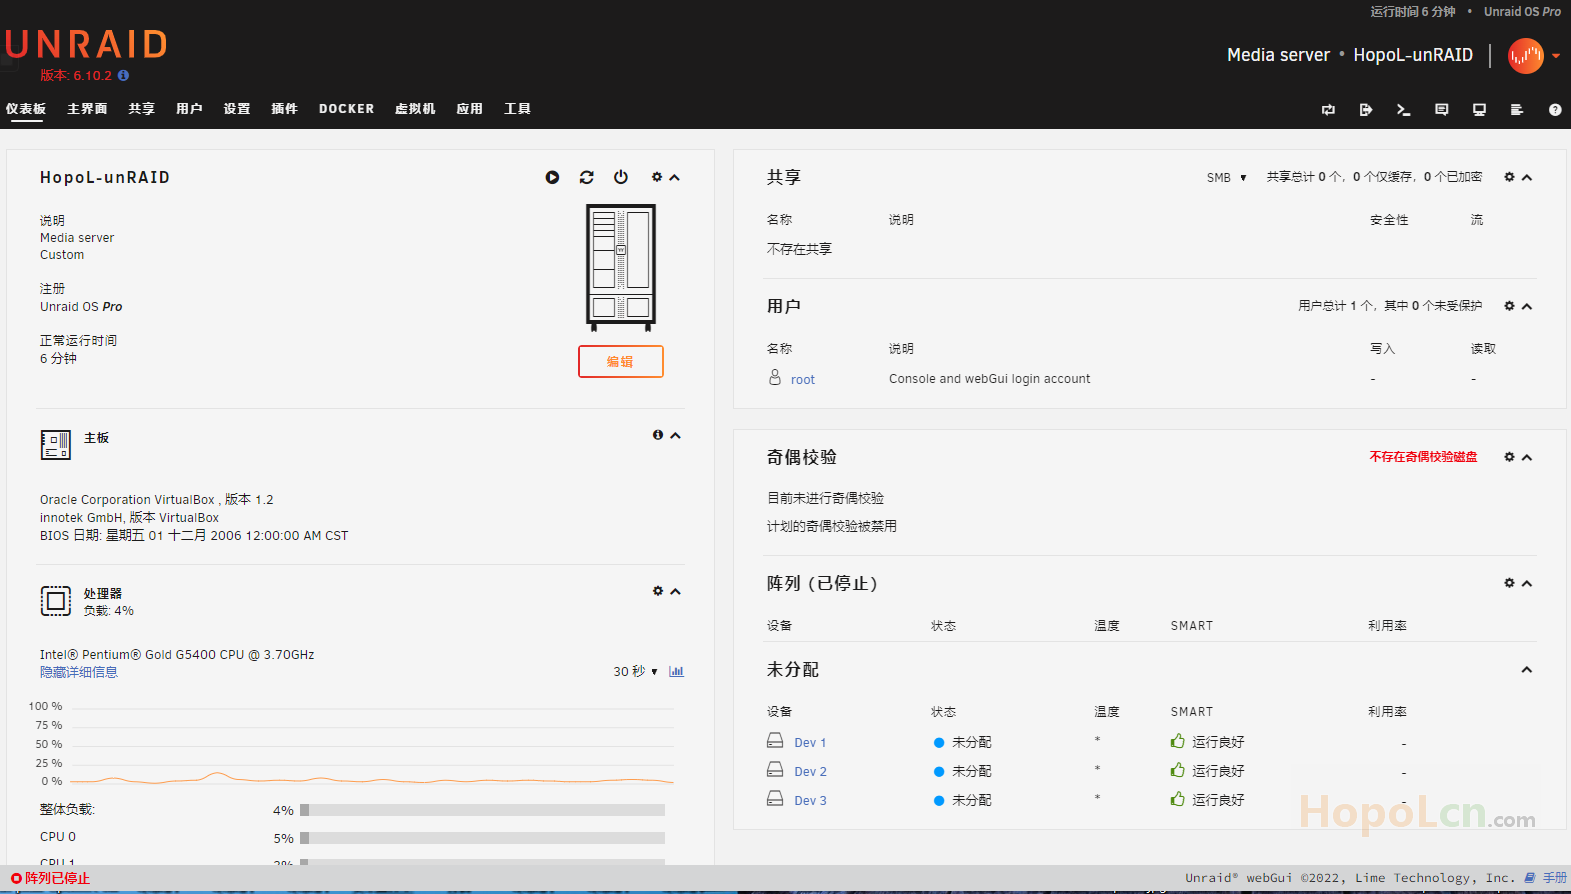Open the user avatar icon
This screenshot has width=1571, height=894.
click(1526, 56)
